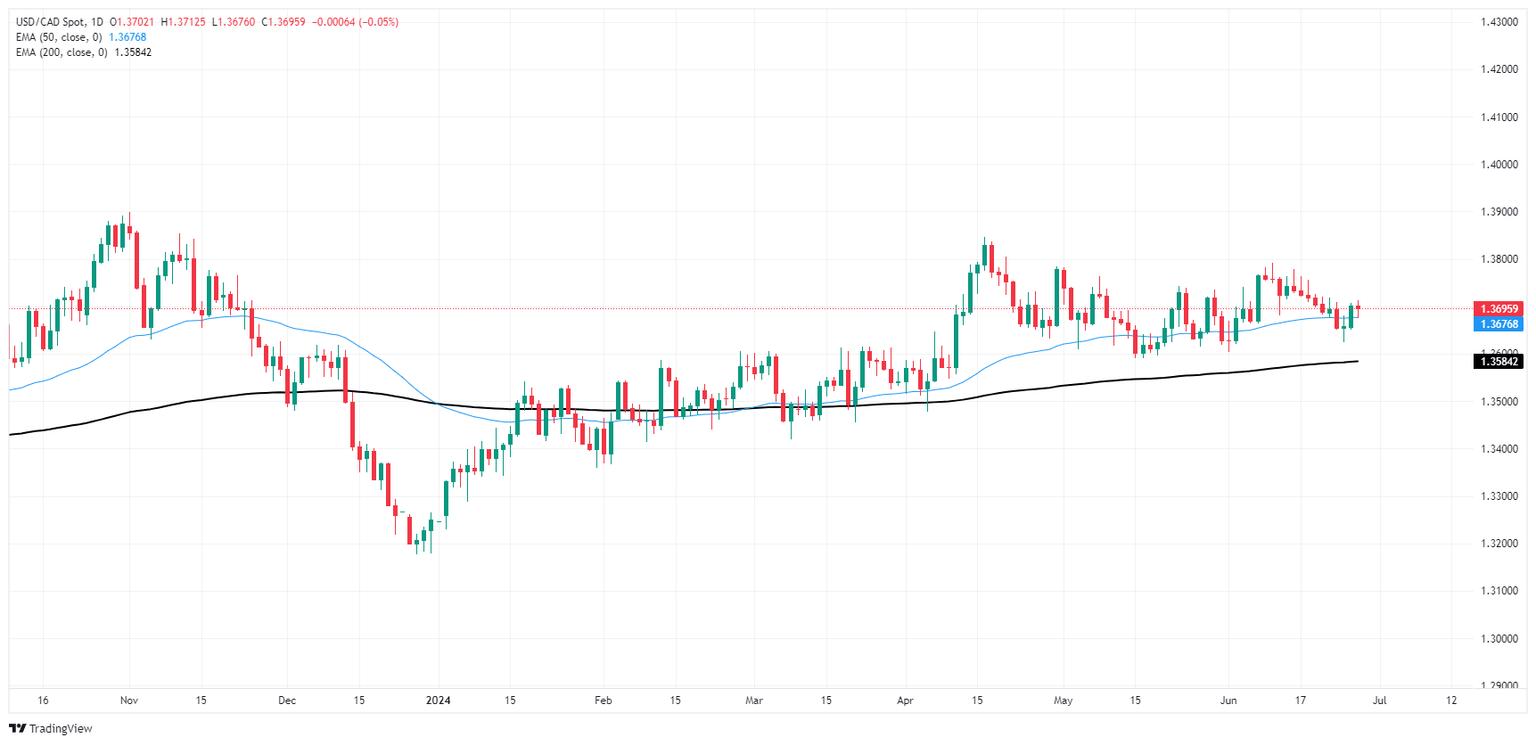
Task: Select the Apr label on time axis
Action: (x=906, y=701)
